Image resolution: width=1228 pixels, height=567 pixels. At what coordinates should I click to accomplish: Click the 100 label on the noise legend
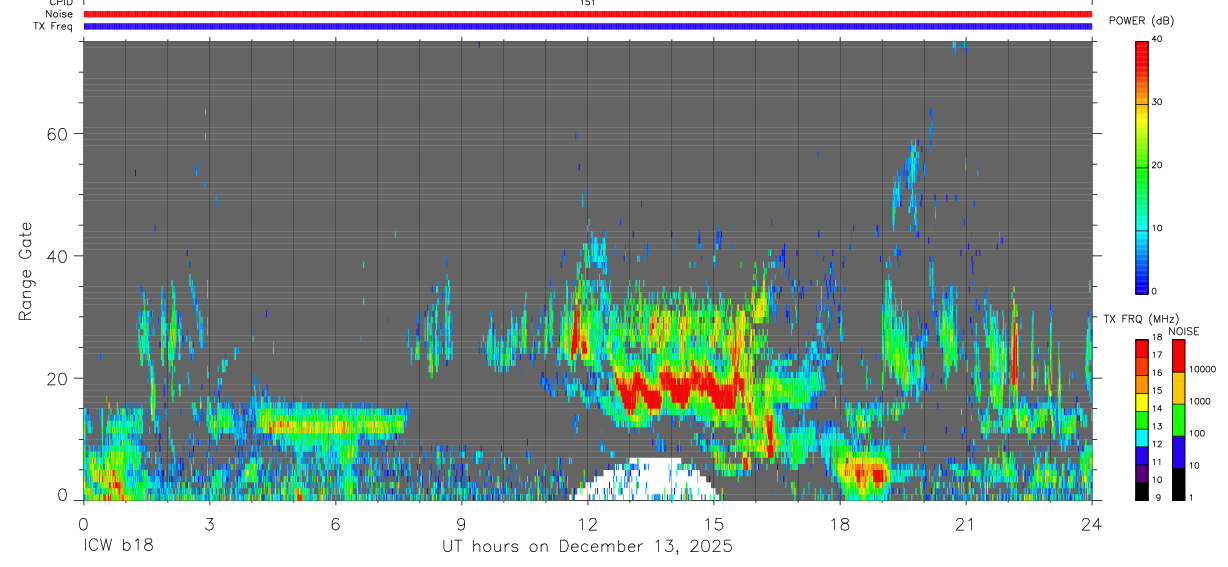coord(1197,433)
